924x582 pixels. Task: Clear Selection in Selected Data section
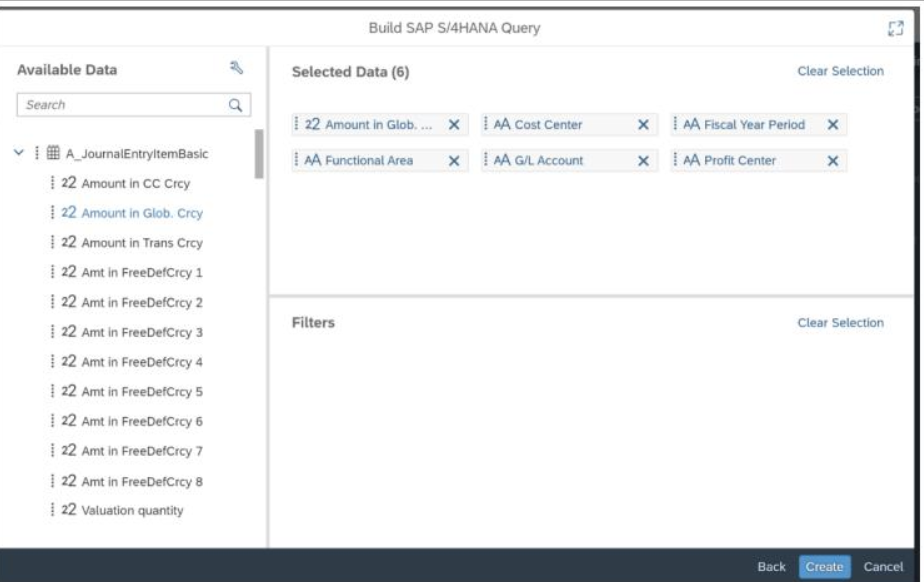pos(840,71)
